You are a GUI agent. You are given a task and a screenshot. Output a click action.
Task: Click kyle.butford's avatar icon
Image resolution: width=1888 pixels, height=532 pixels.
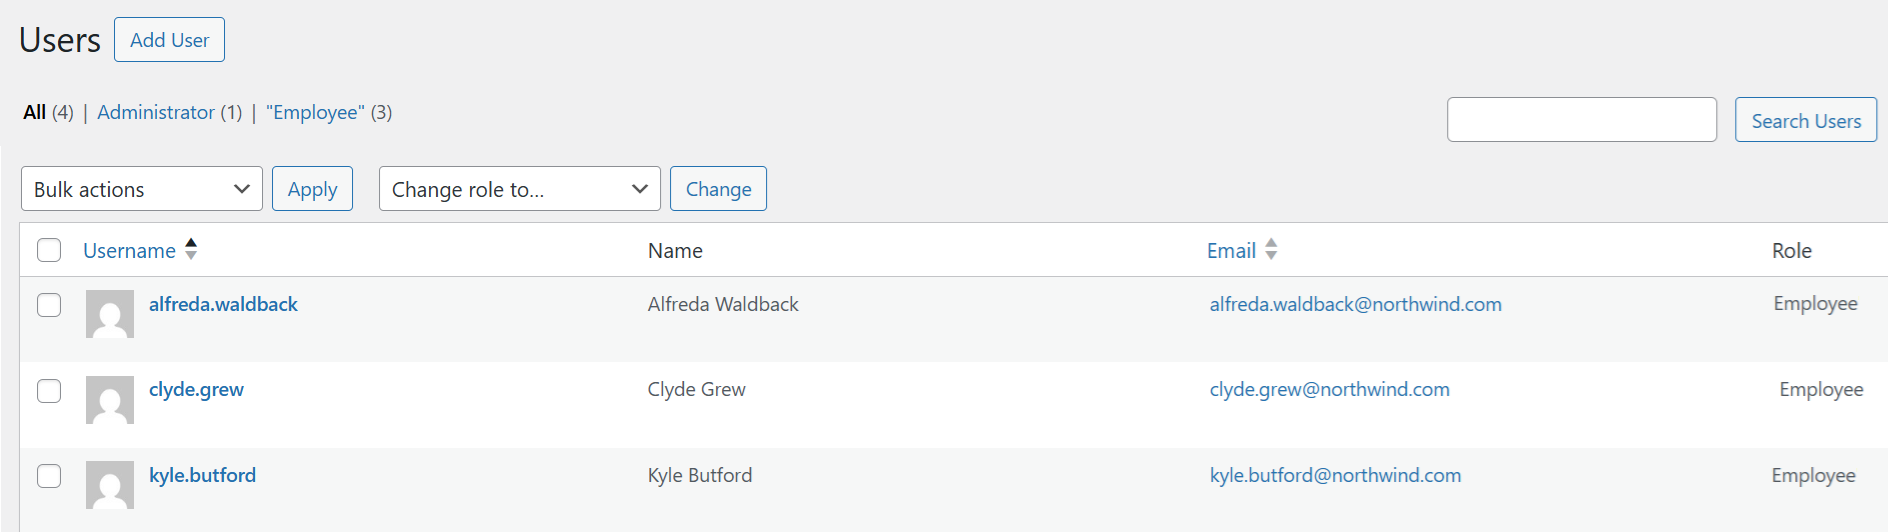click(x=110, y=485)
